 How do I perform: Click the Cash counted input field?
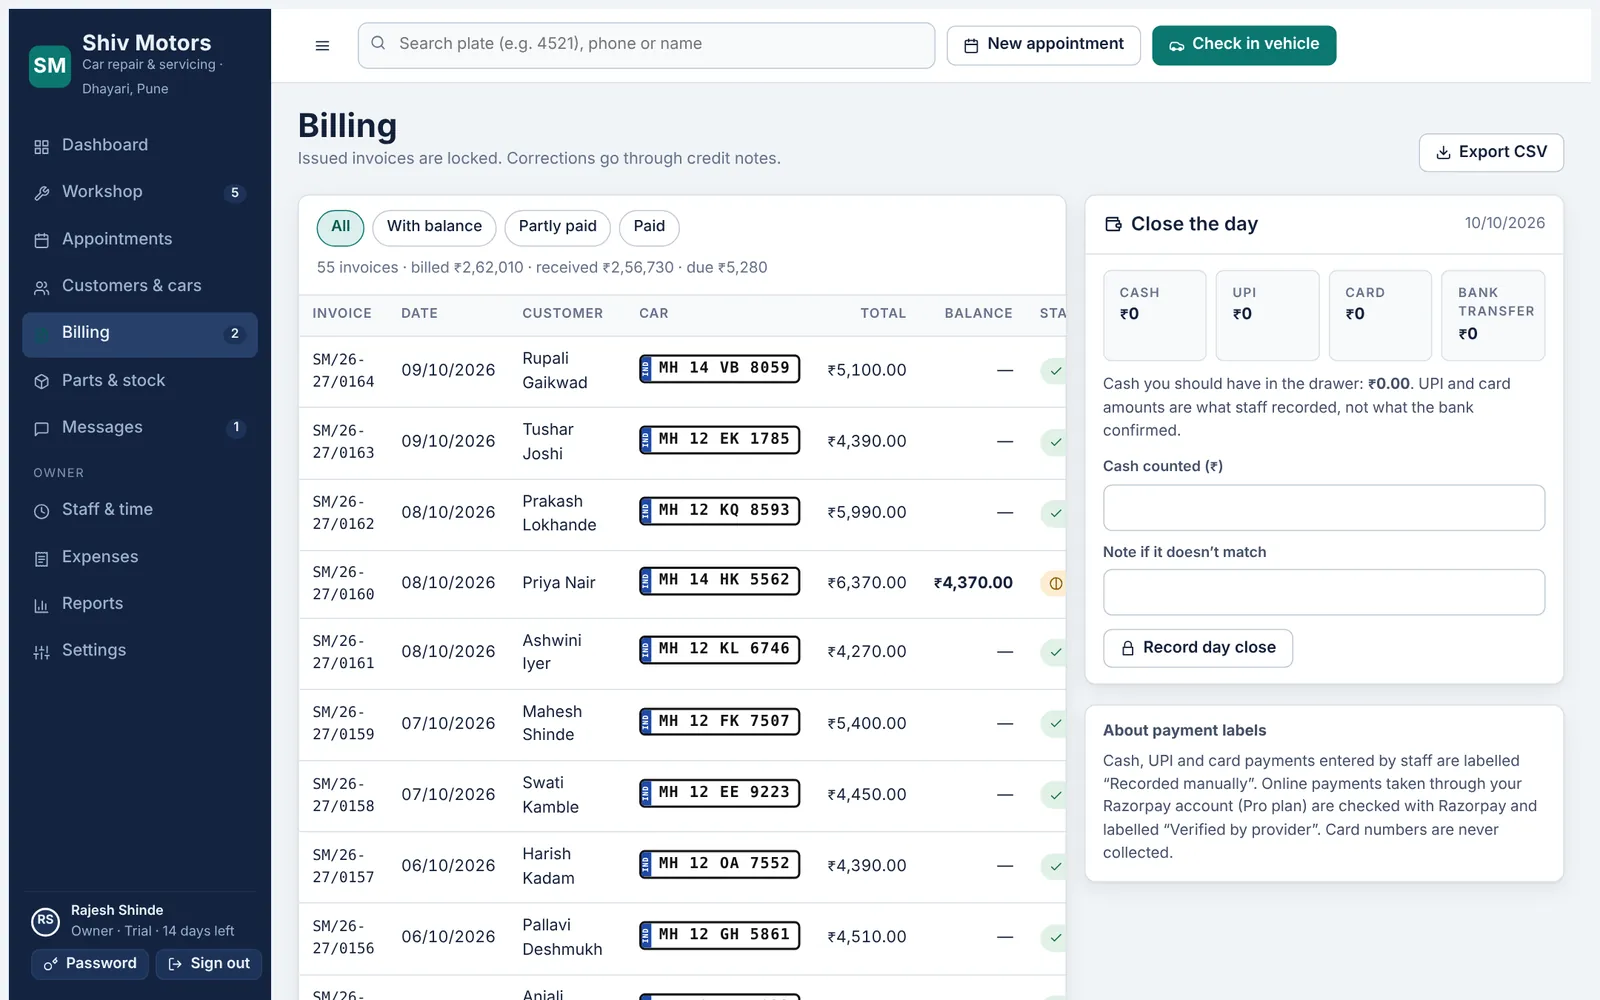1323,508
